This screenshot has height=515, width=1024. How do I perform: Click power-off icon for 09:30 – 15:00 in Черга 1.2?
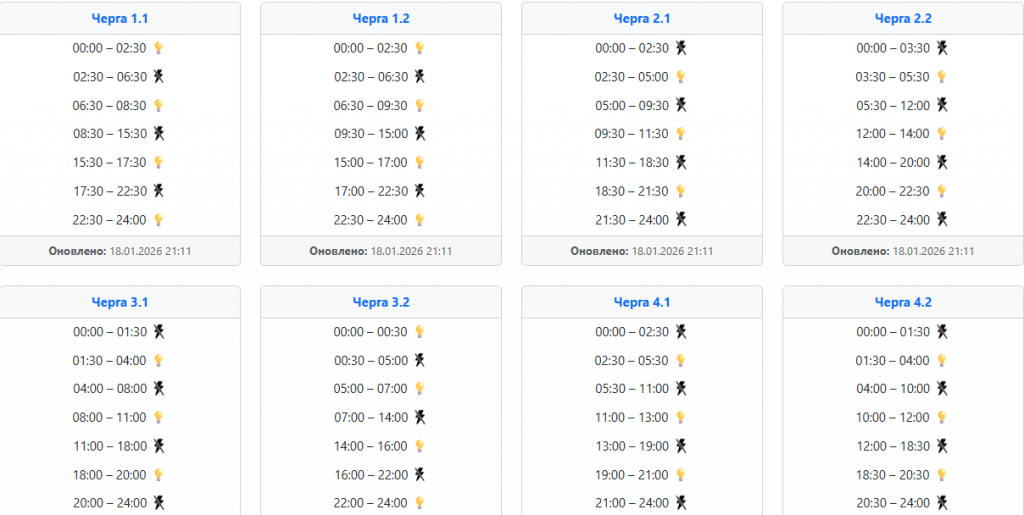tap(421, 134)
